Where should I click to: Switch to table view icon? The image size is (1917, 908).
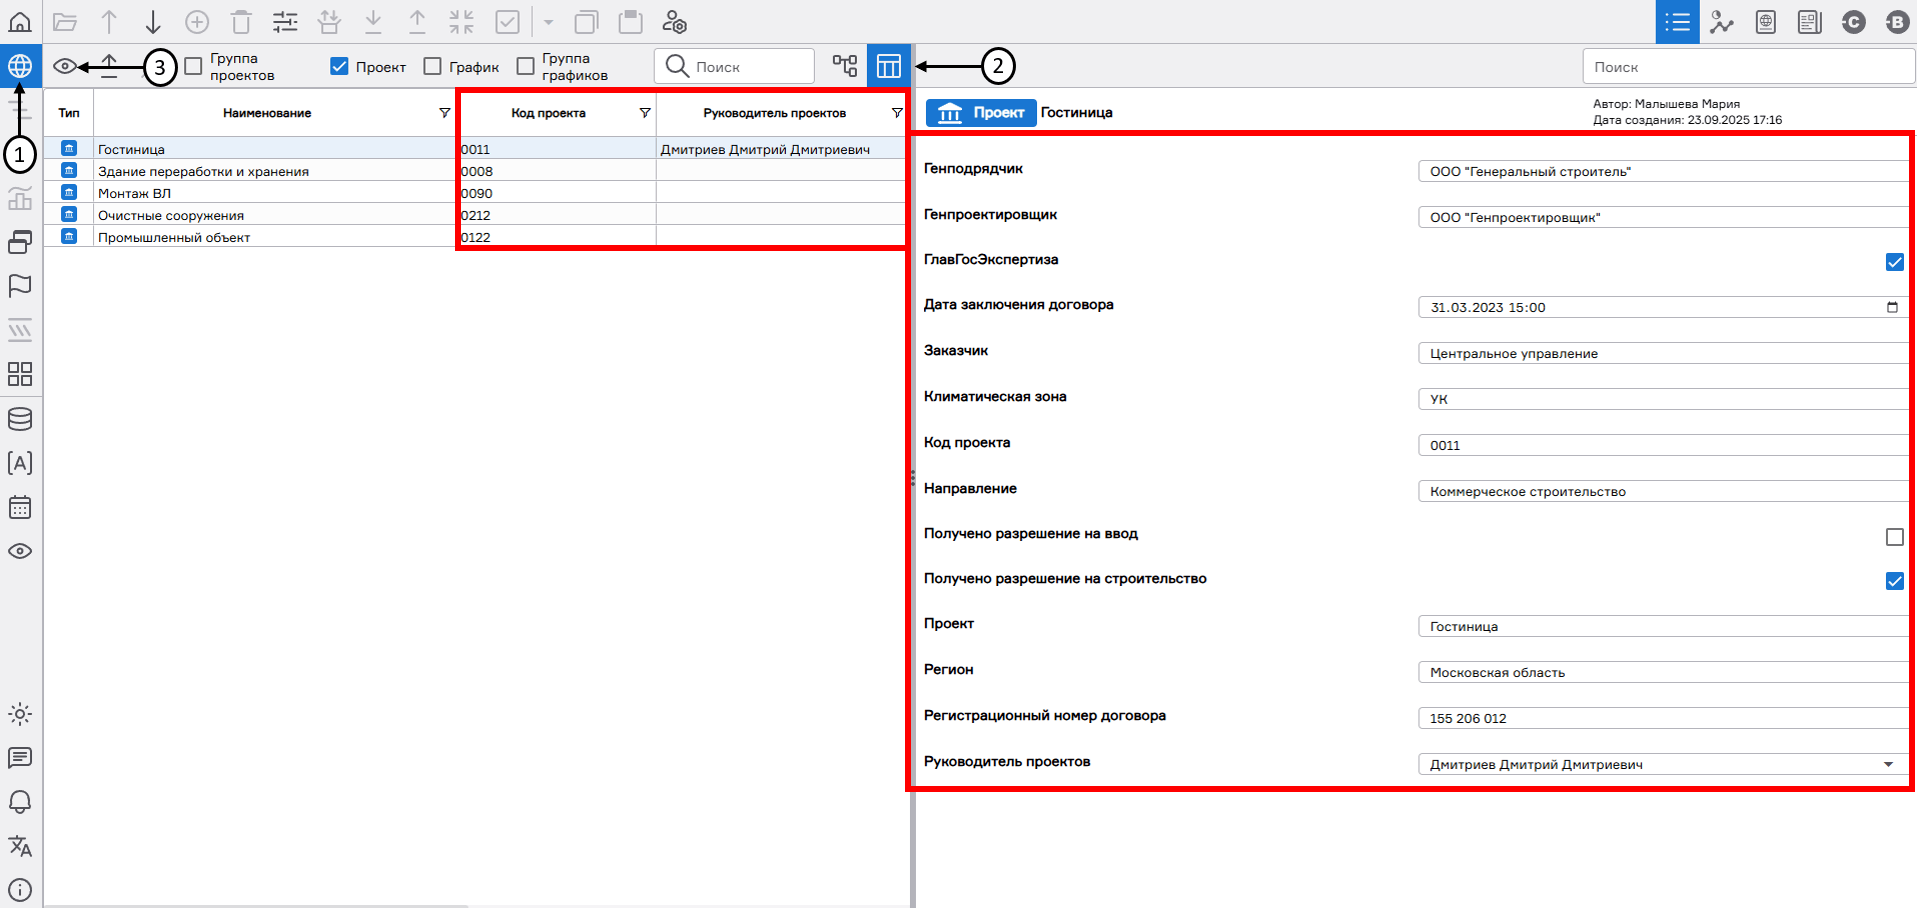click(888, 66)
